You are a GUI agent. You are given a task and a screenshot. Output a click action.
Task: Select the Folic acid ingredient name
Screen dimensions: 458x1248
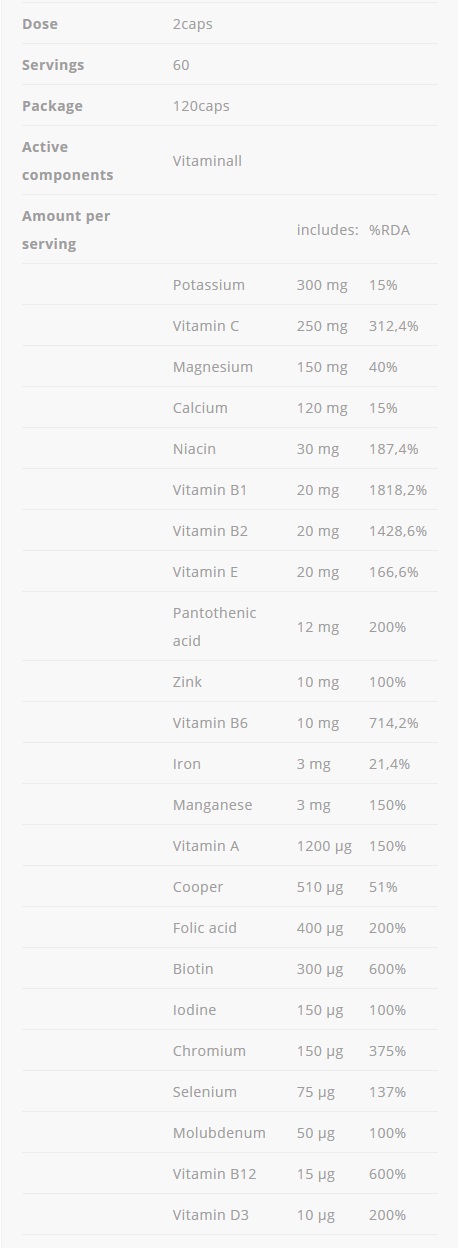click(x=204, y=928)
